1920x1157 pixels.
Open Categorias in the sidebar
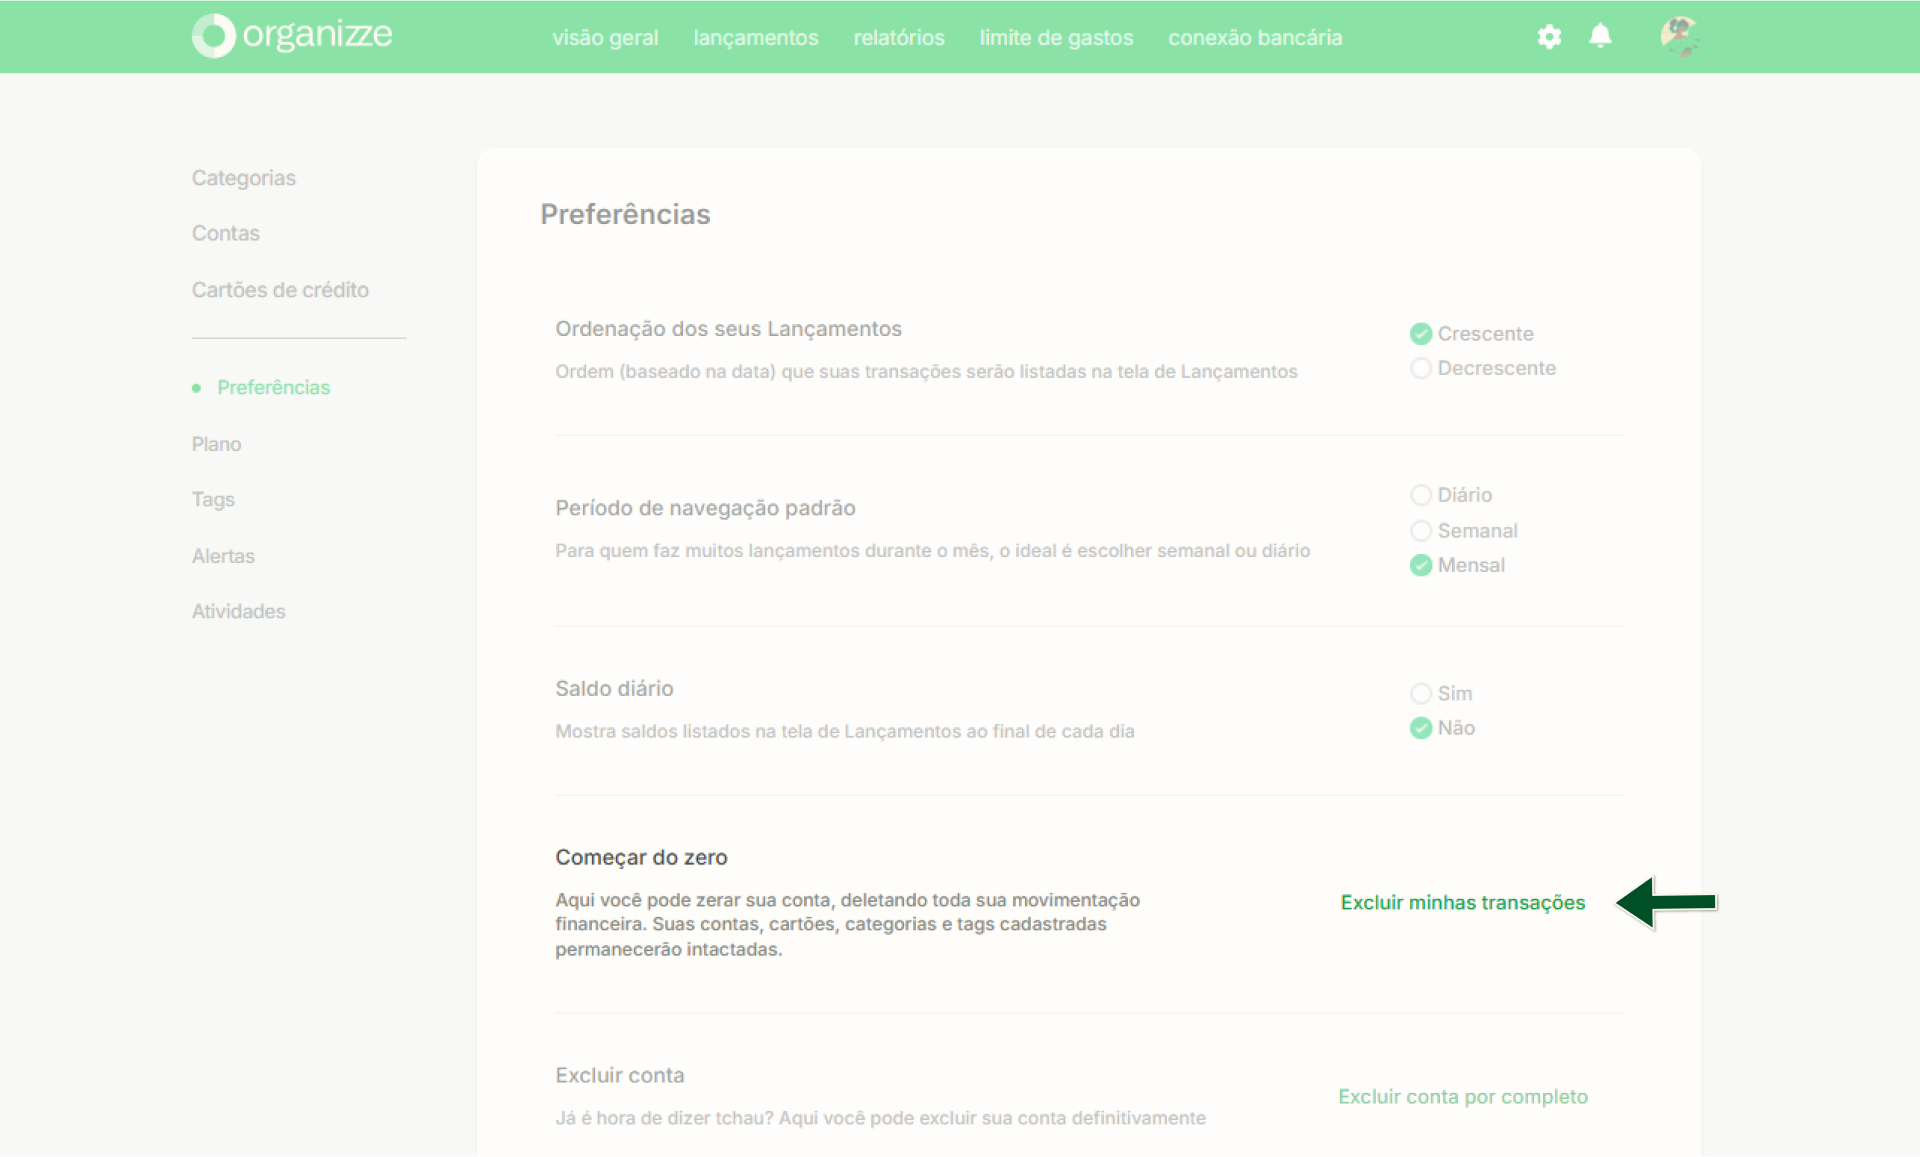coord(244,178)
